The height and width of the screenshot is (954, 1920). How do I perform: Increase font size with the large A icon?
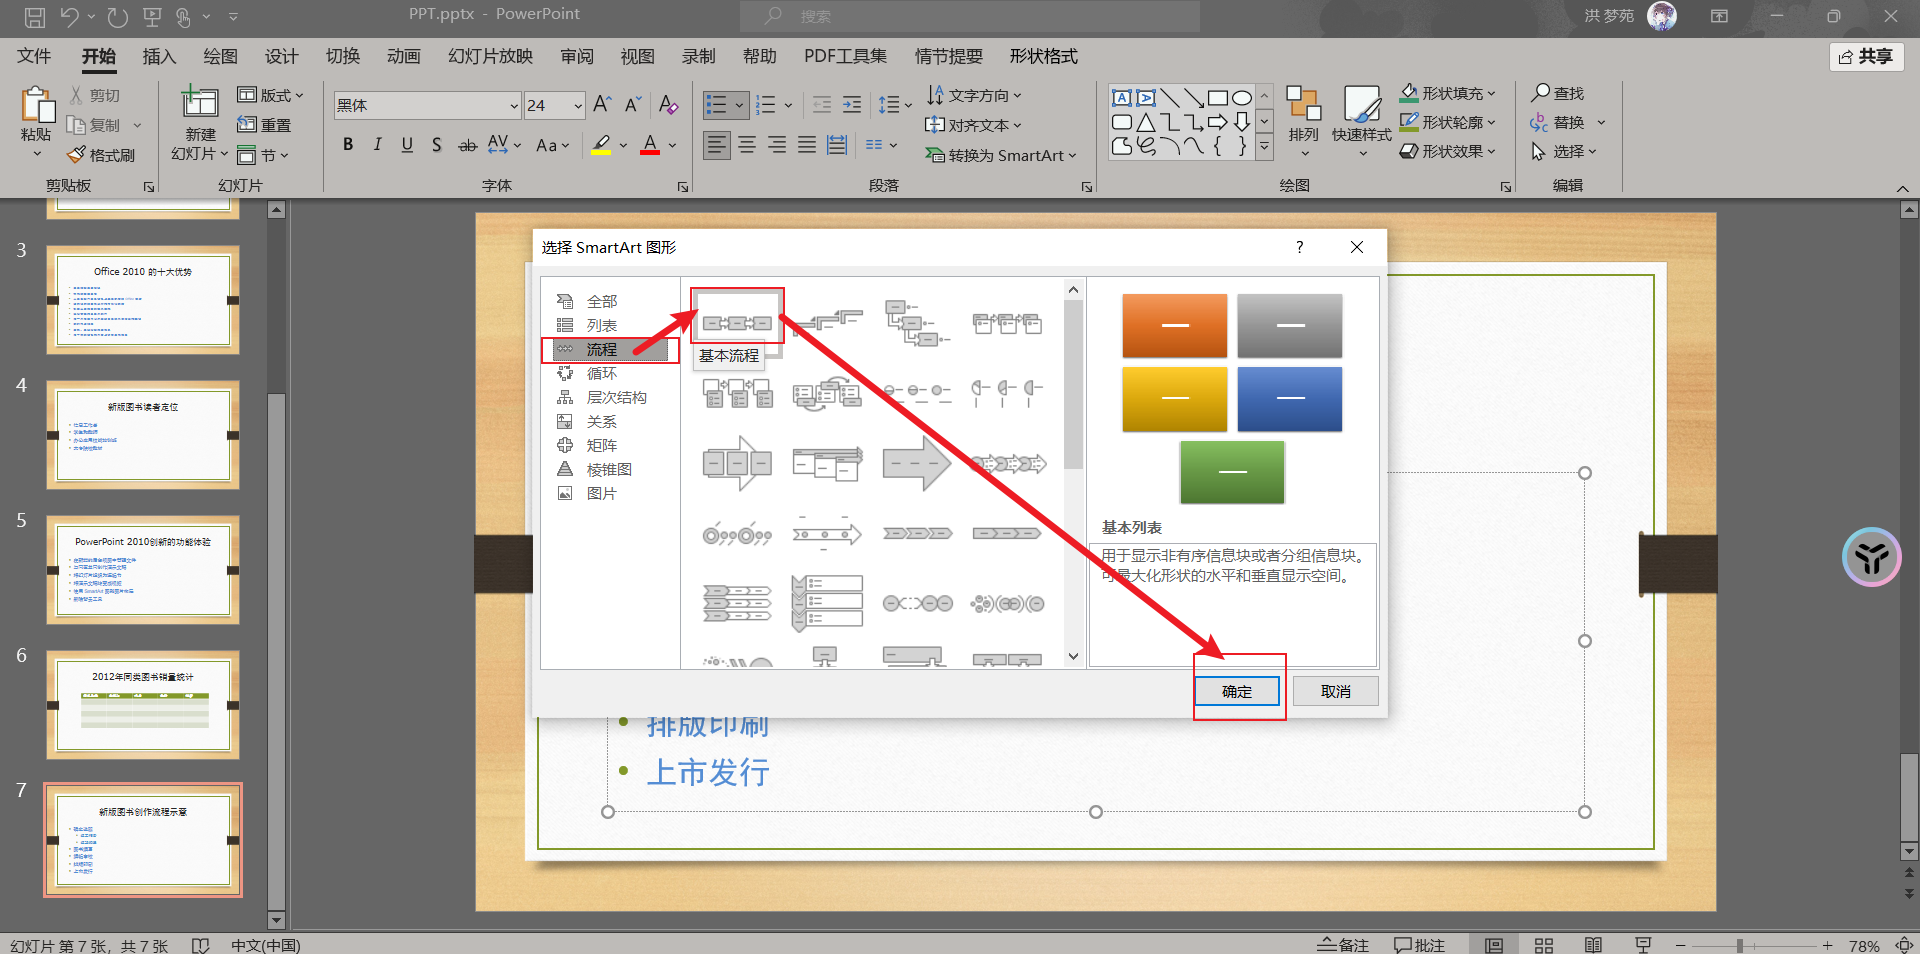602,104
